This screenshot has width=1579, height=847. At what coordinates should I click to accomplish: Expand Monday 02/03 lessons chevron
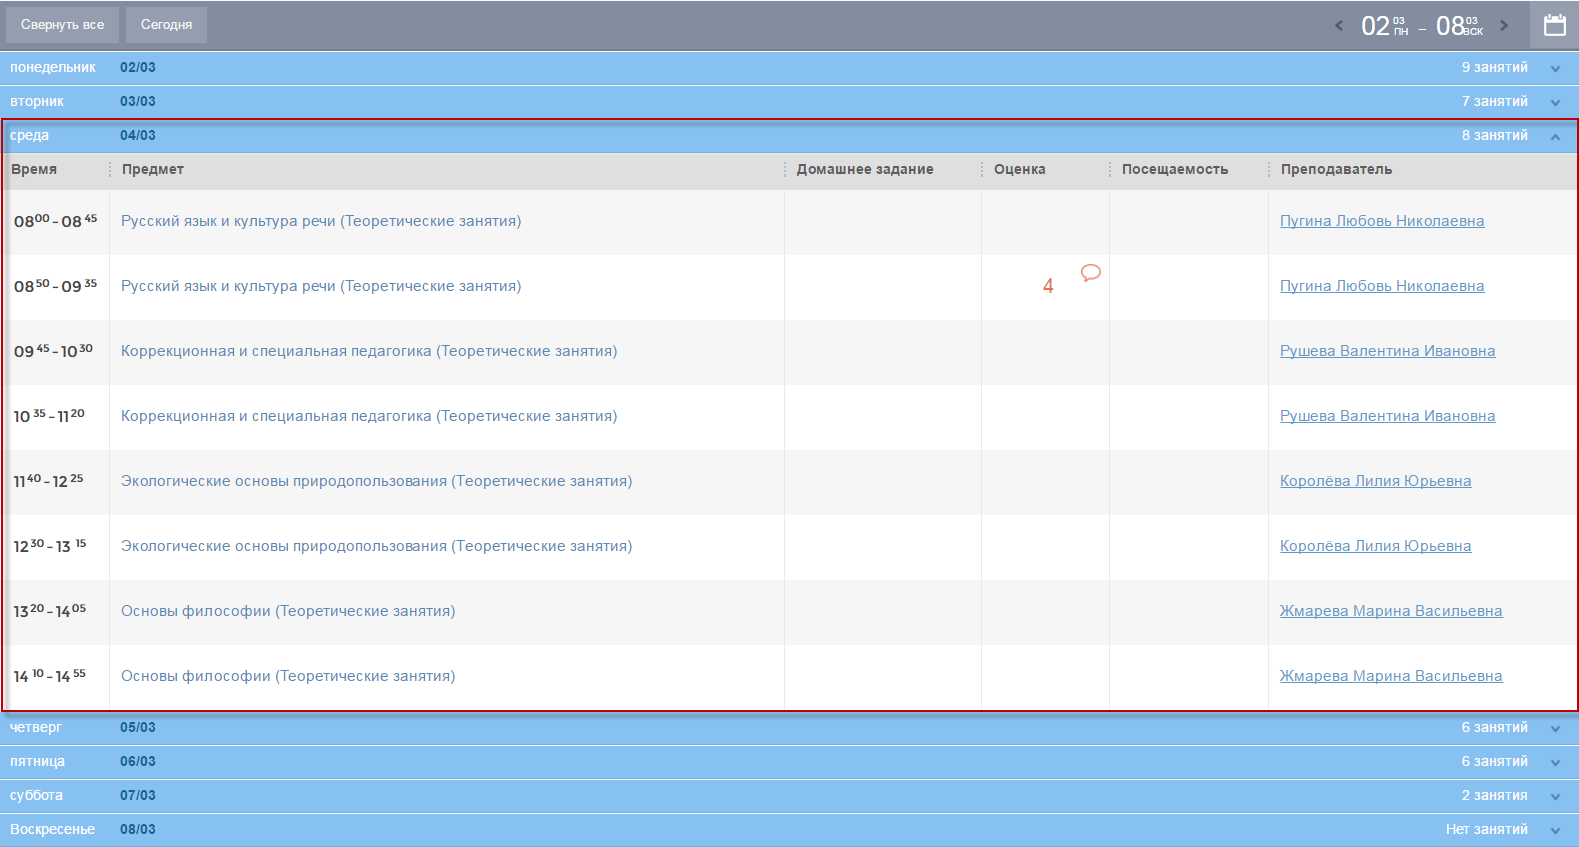(1555, 69)
